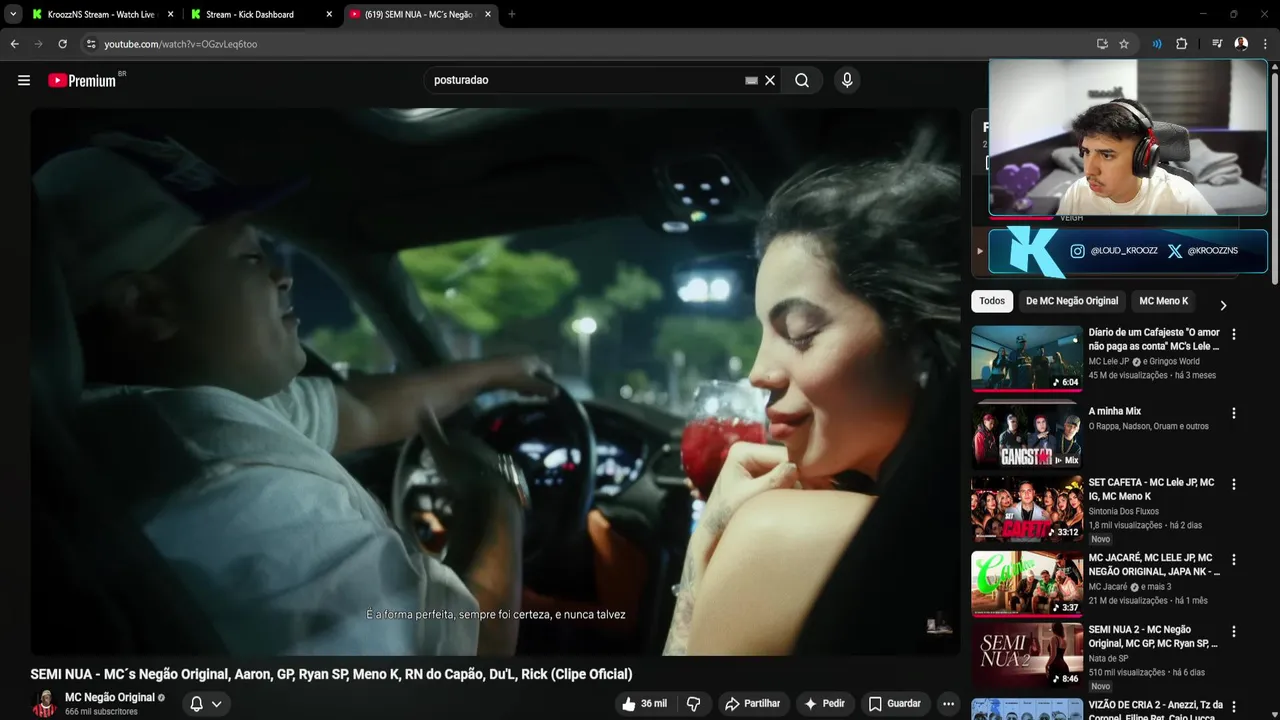Toggle notification bell for MC Negão Original

click(197, 704)
